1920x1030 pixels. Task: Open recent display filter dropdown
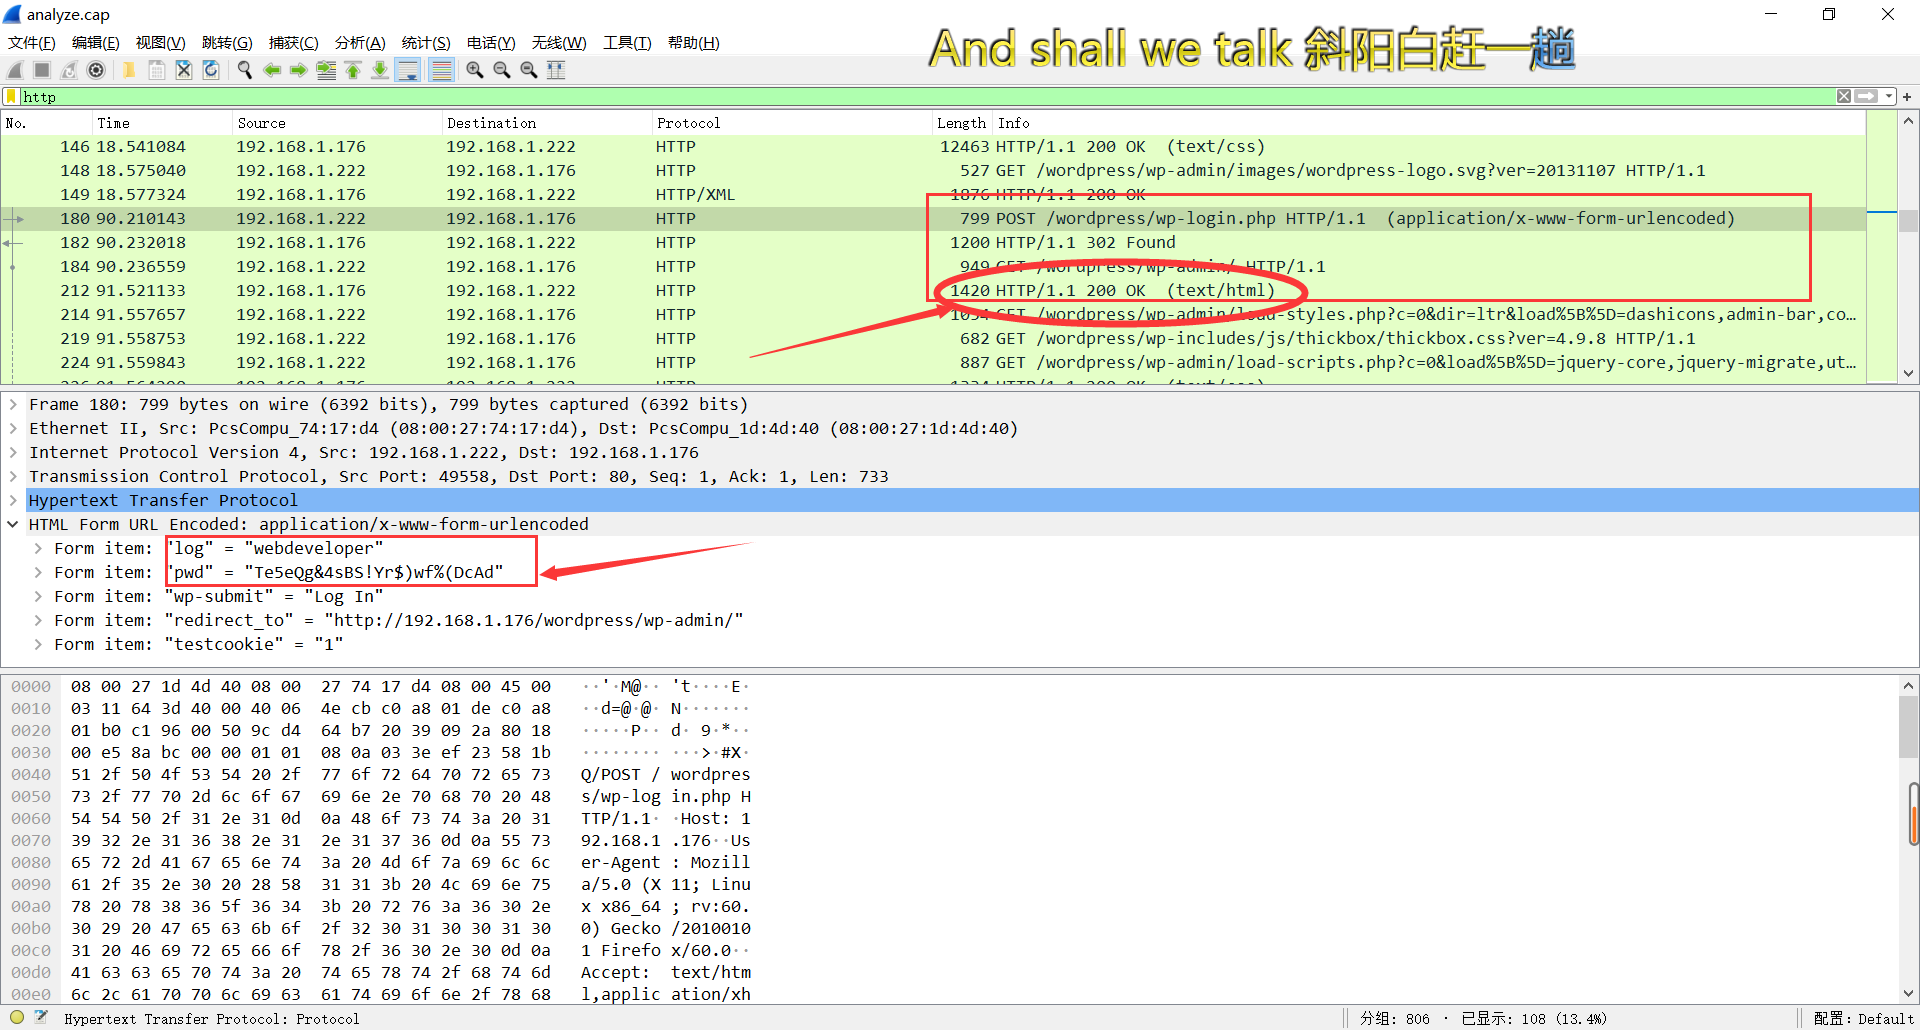[1889, 96]
